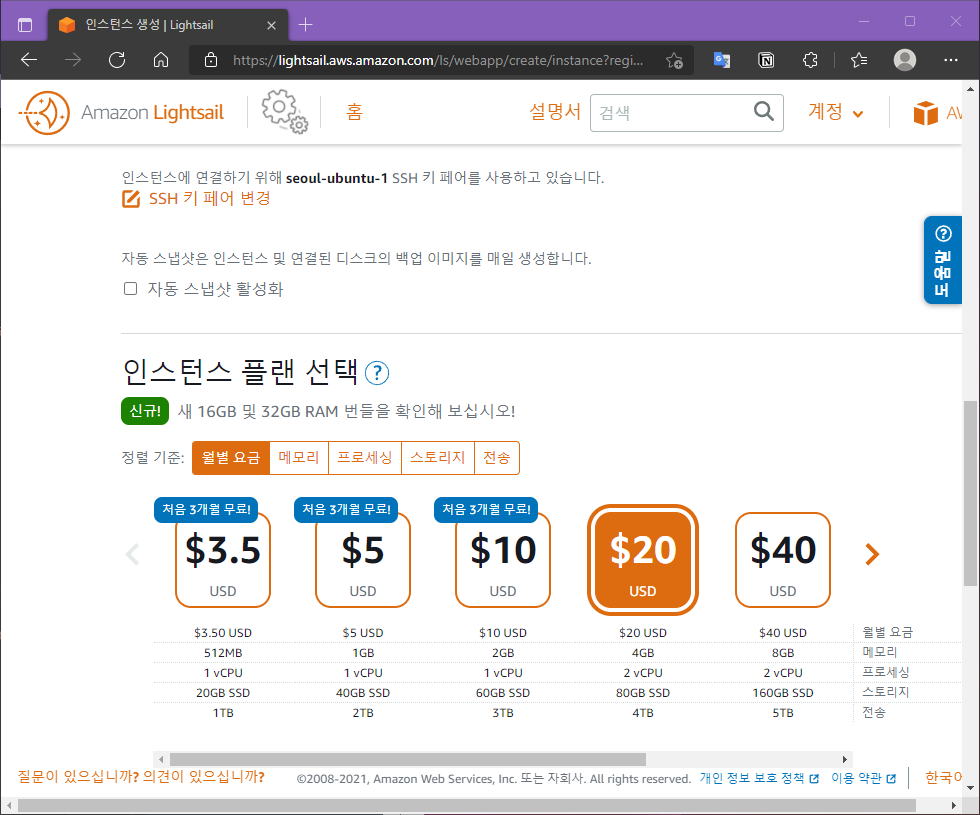
Task: Open the favorites list icon
Action: pos(859,60)
